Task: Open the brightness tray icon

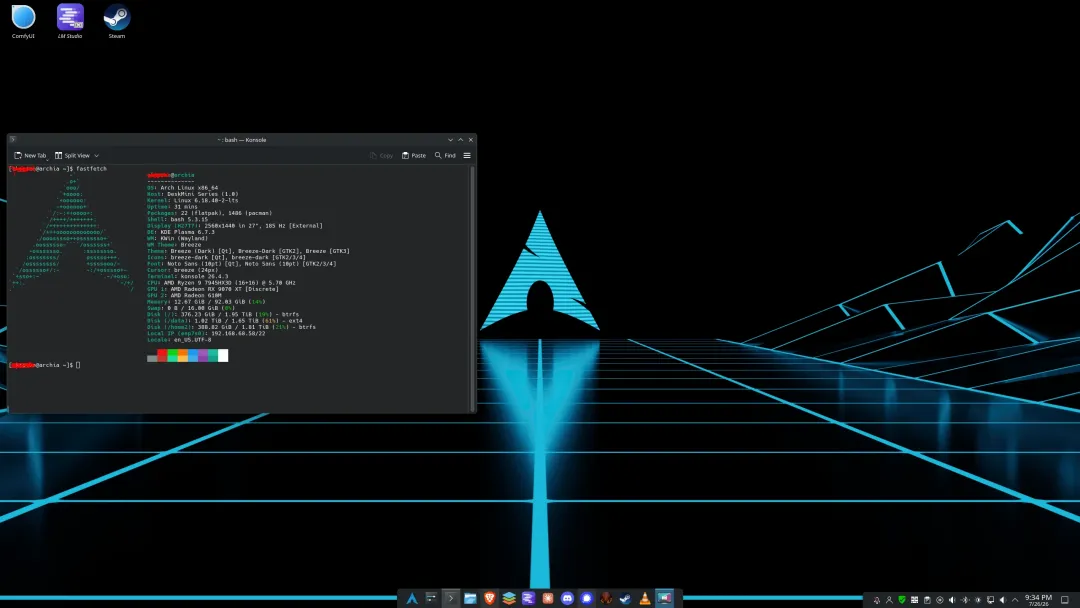Action: click(x=977, y=600)
